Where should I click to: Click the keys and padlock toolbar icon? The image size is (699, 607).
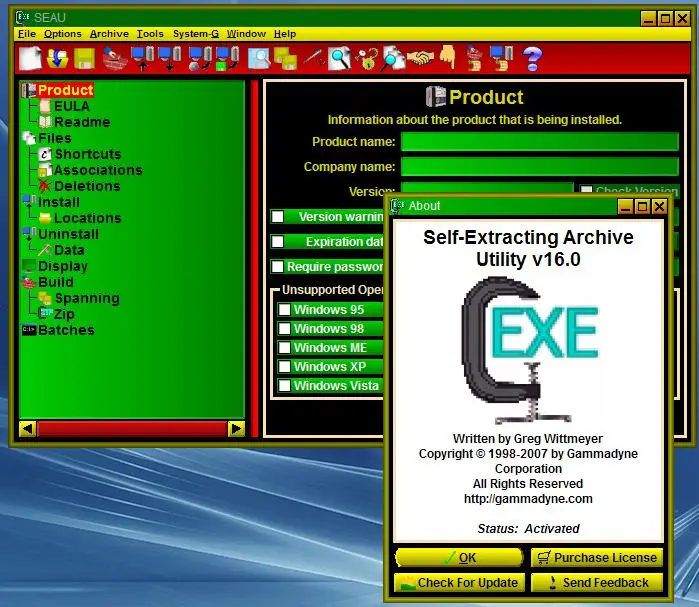click(367, 59)
